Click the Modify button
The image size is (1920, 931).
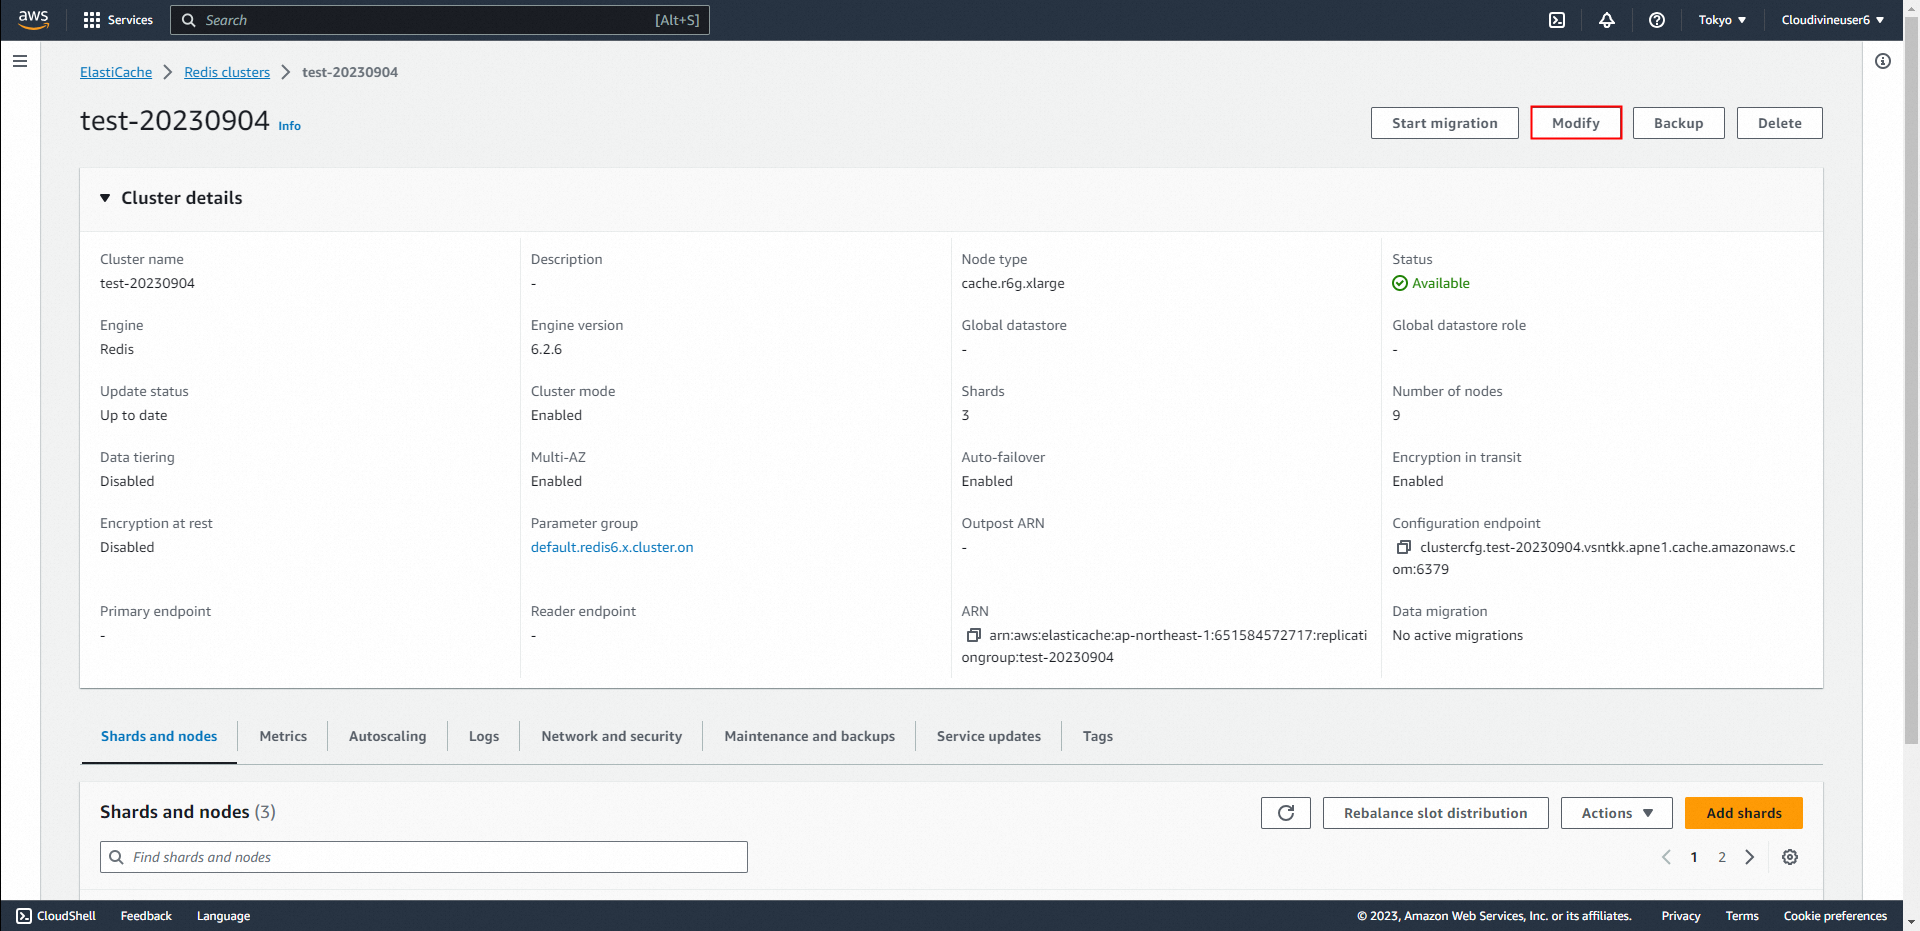click(x=1576, y=123)
